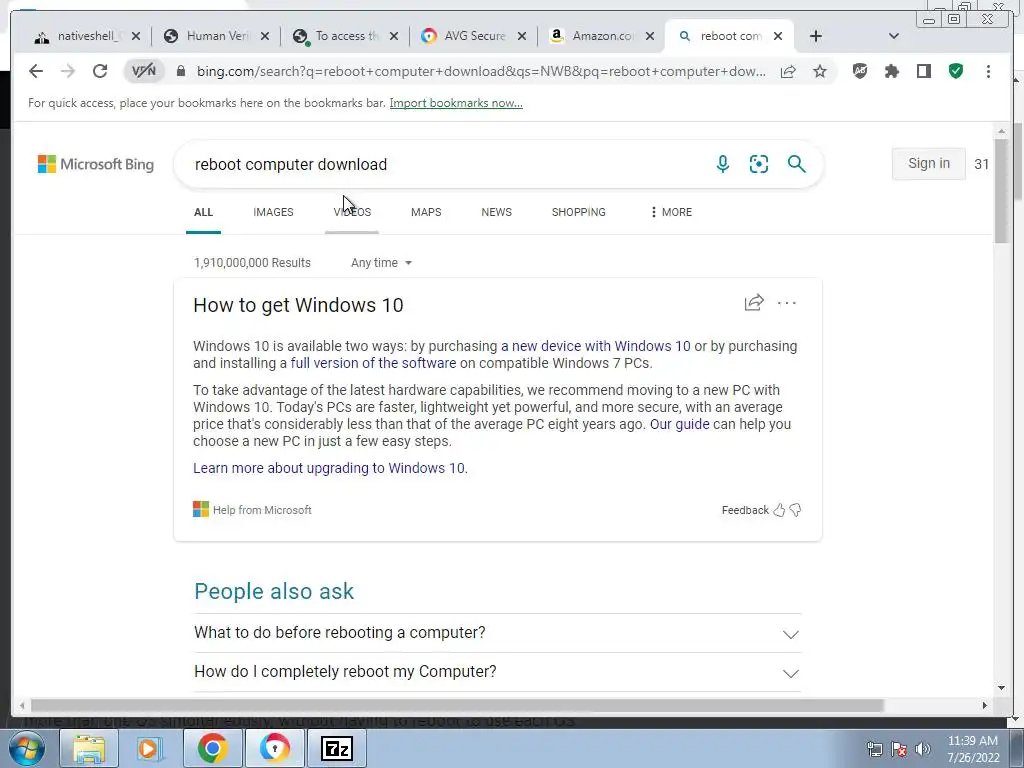
Task: Open the taskbar clock showing 11:39 AM
Action: [x=973, y=749]
